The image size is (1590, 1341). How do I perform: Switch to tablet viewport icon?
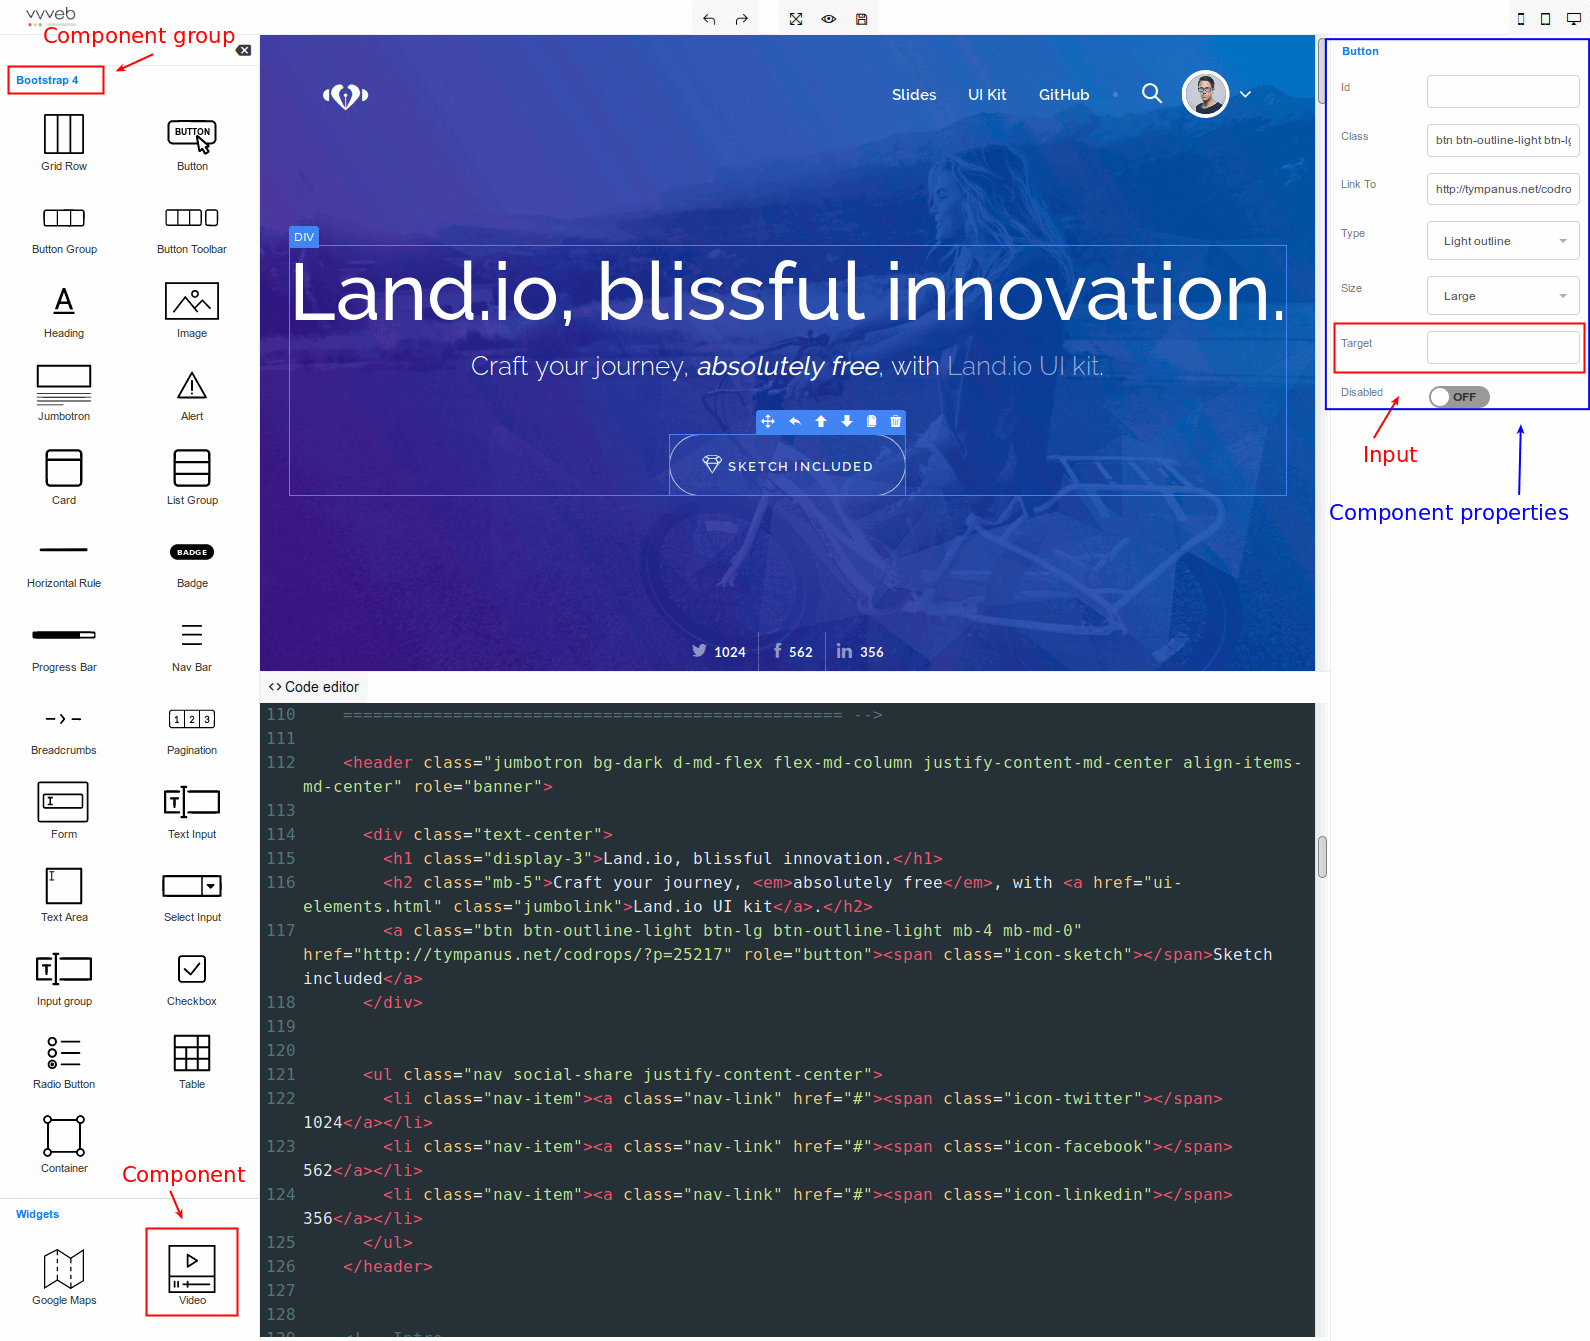[x=1545, y=19]
